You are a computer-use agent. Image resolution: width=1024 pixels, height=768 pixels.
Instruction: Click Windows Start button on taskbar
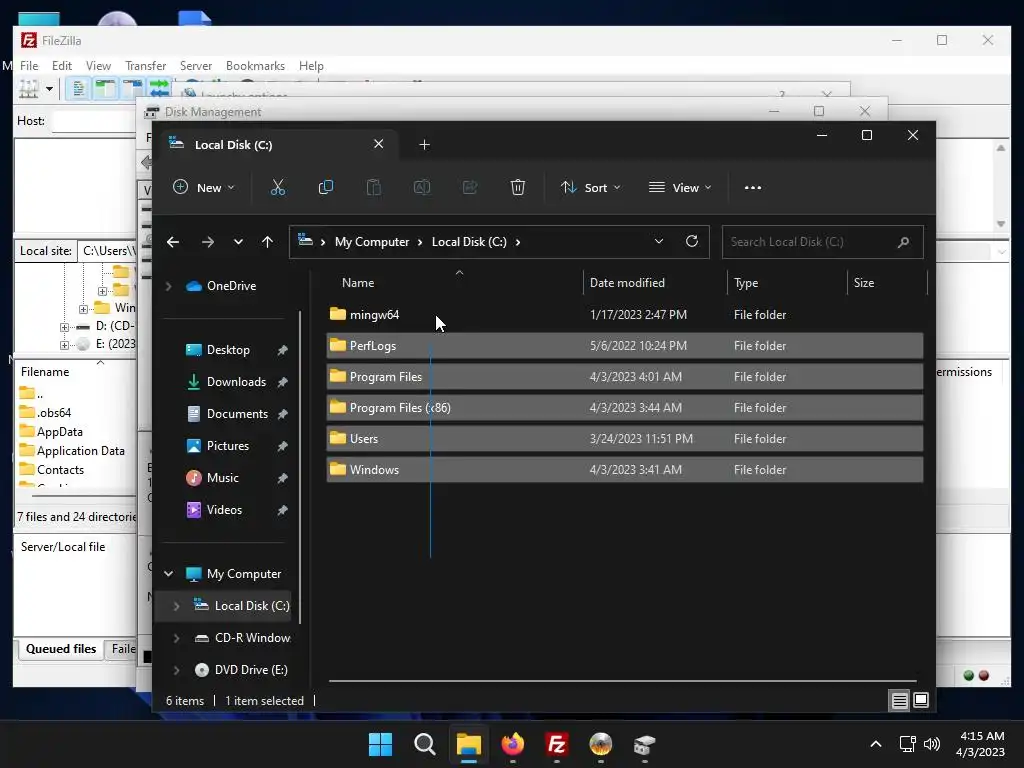pos(381,744)
